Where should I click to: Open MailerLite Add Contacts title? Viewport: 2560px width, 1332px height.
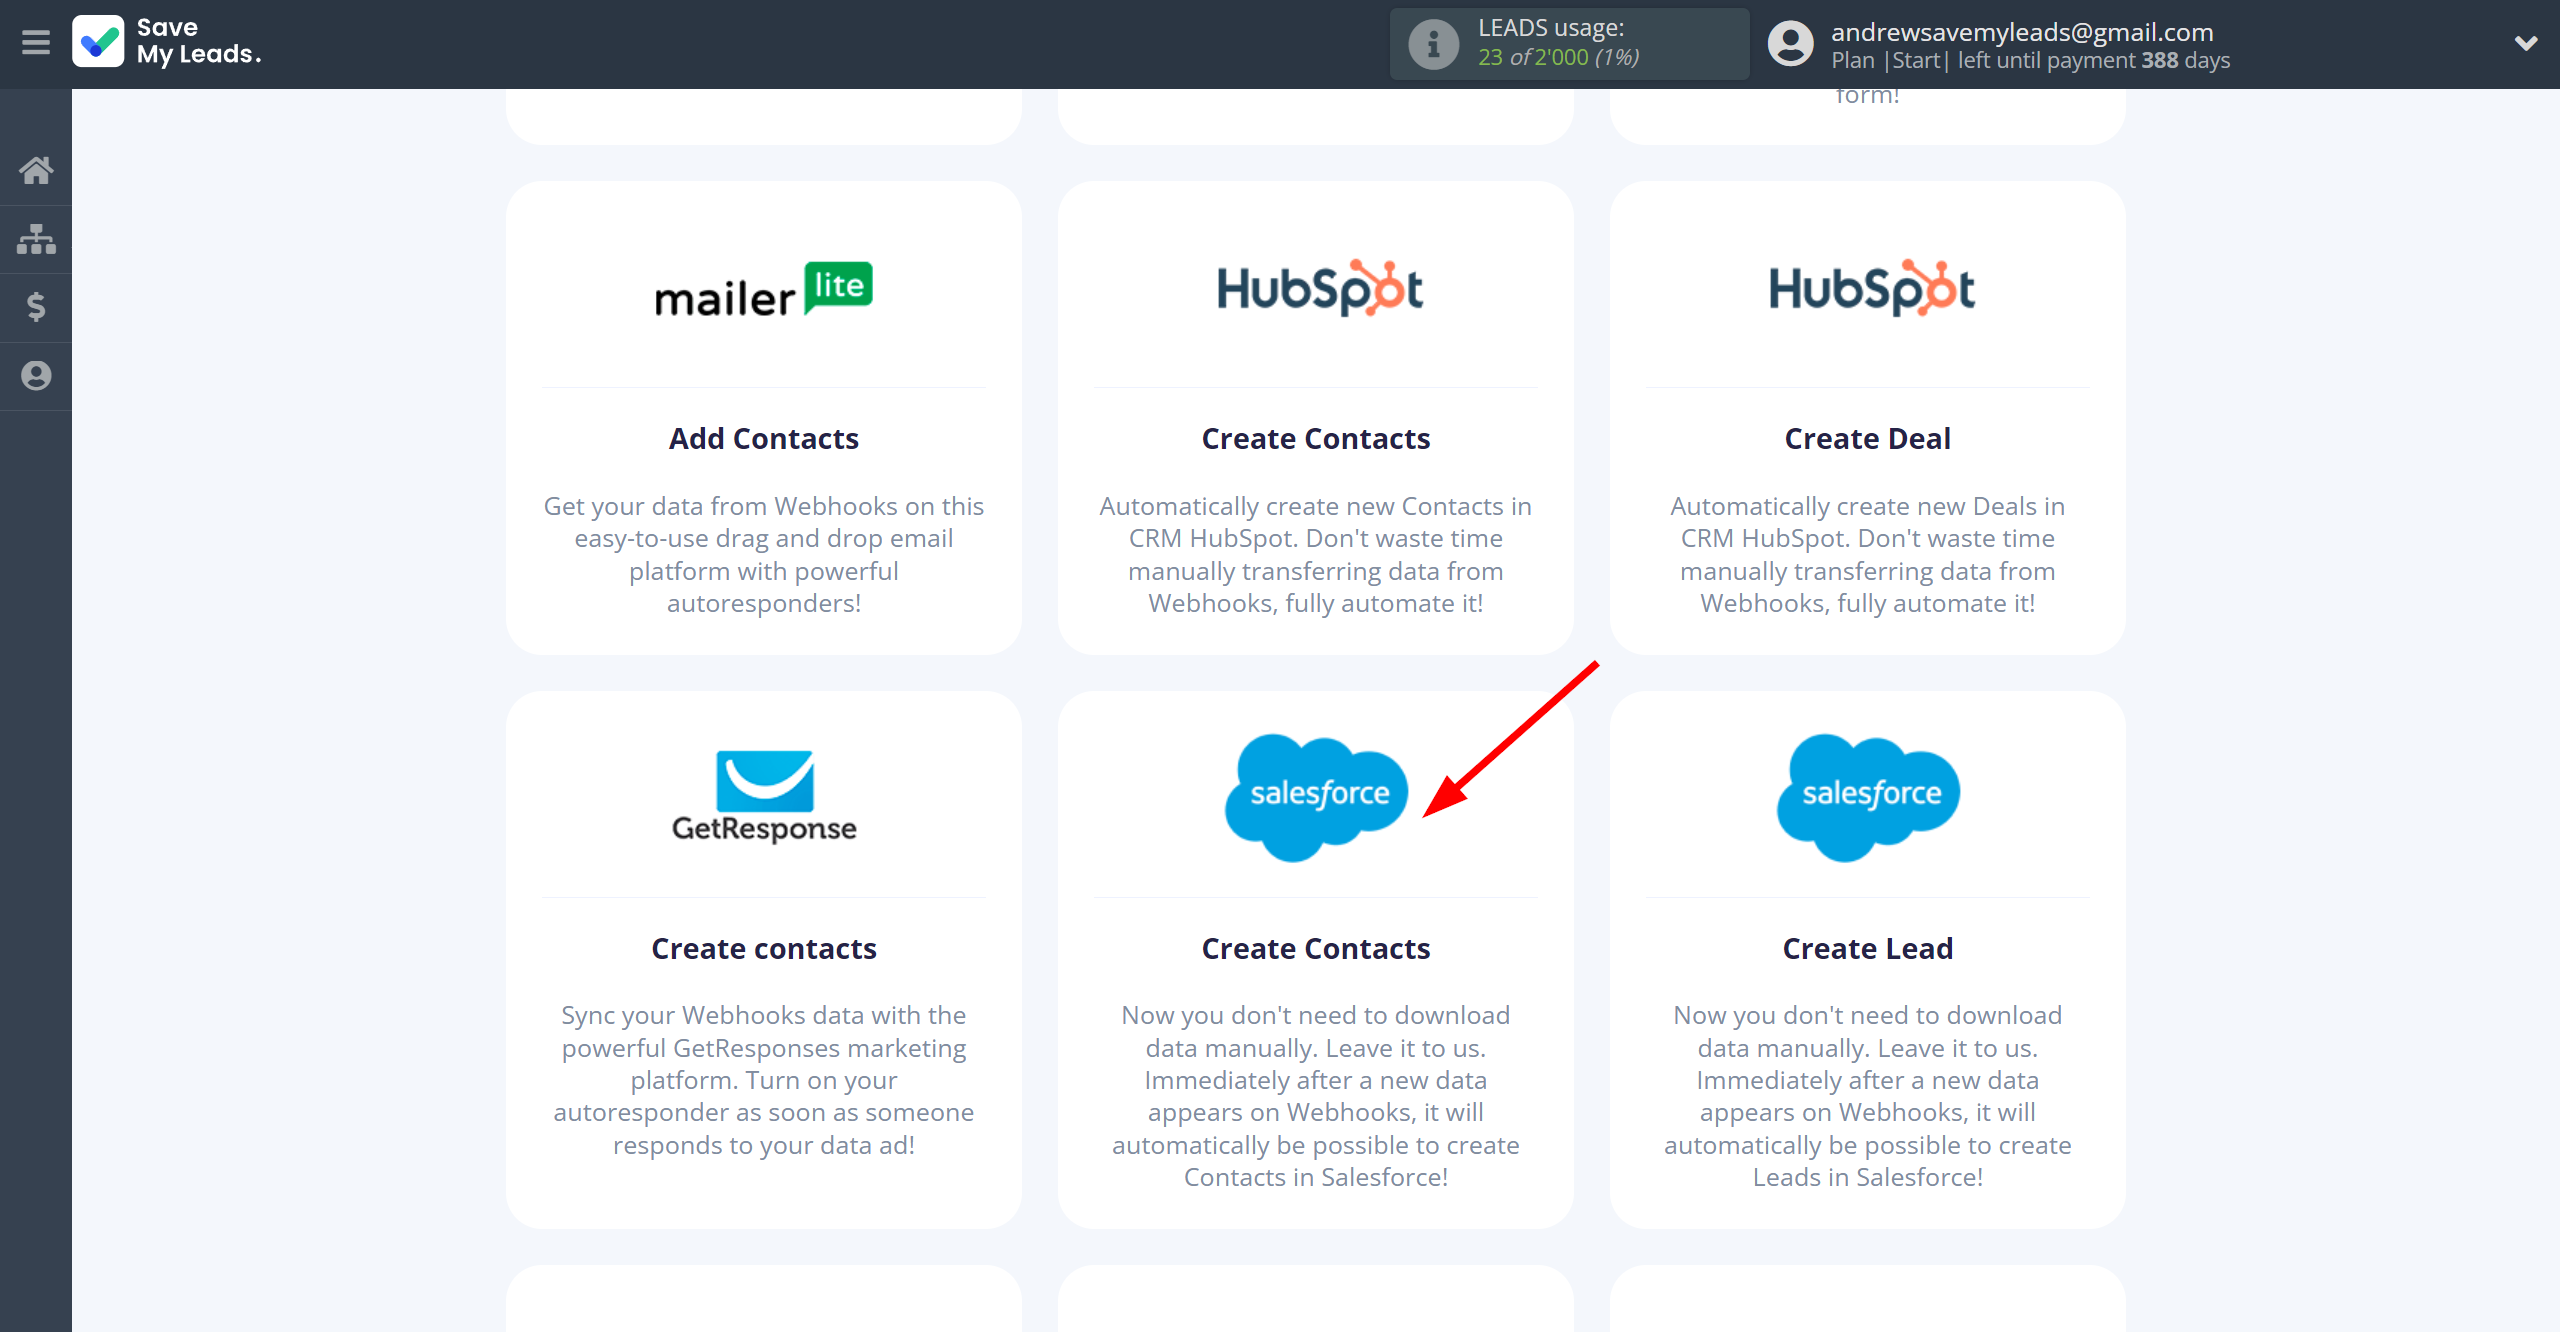[x=764, y=439]
